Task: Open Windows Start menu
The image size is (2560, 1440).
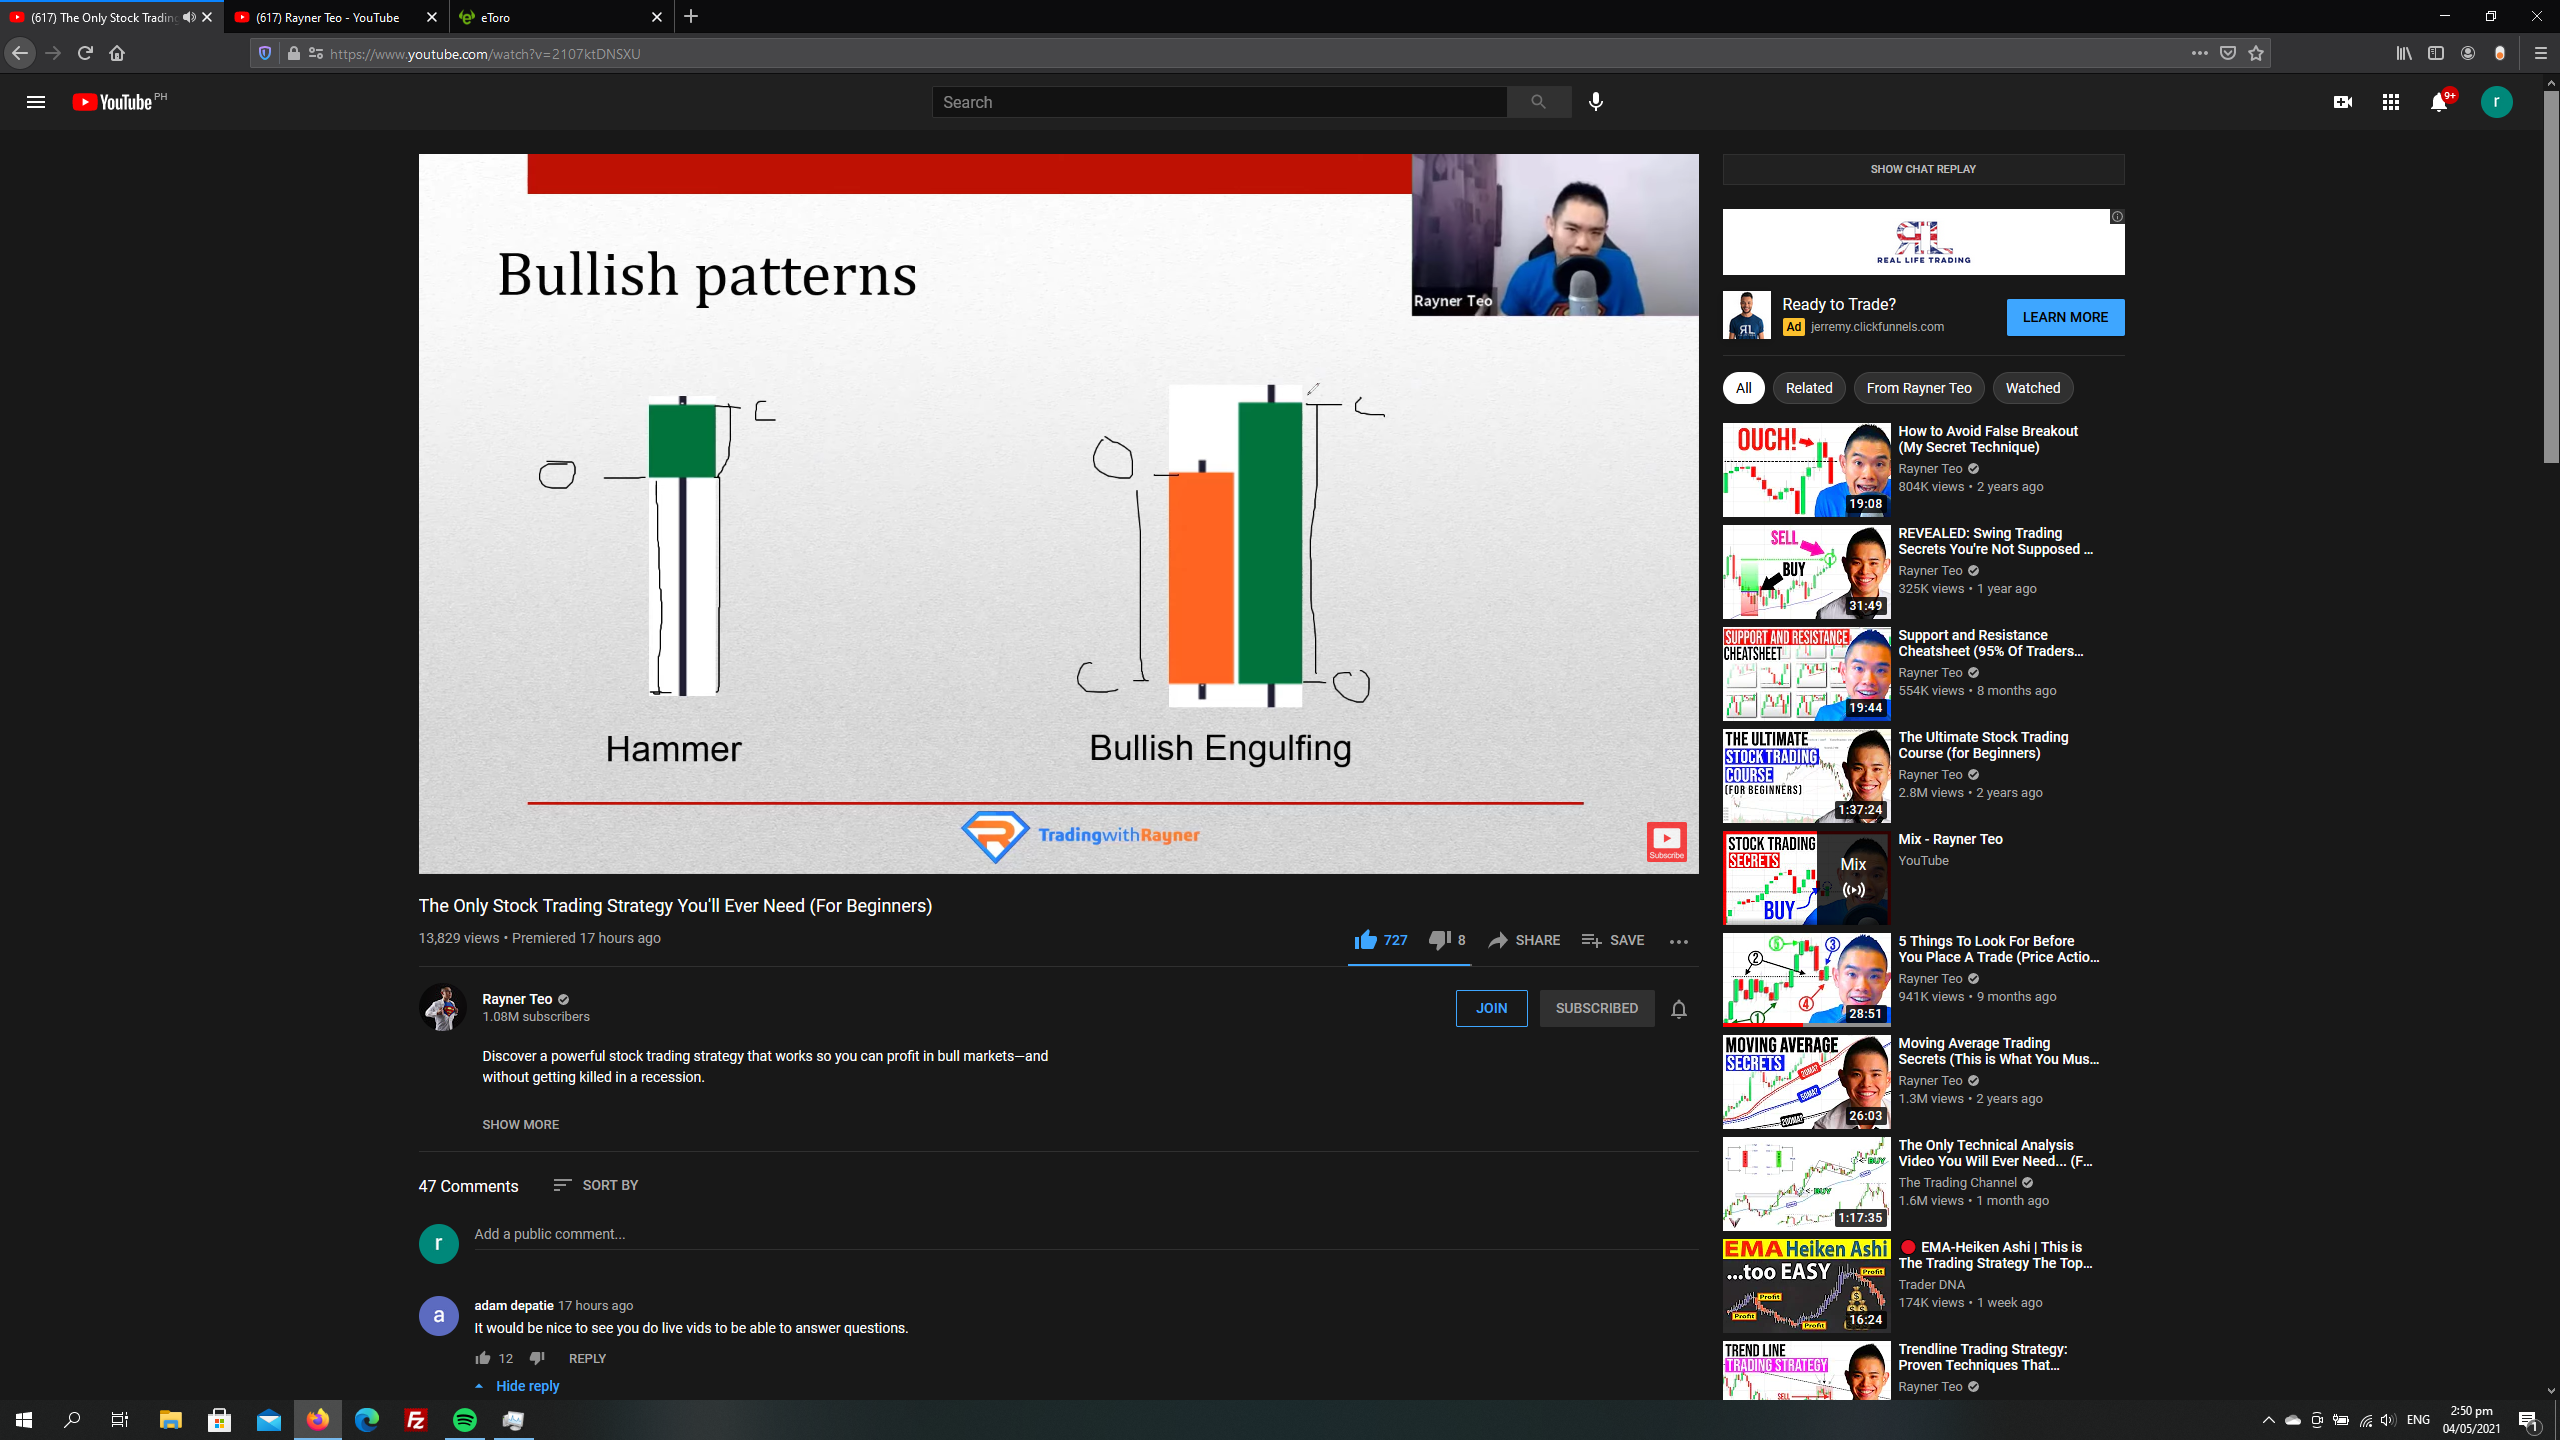Action: 24,1420
